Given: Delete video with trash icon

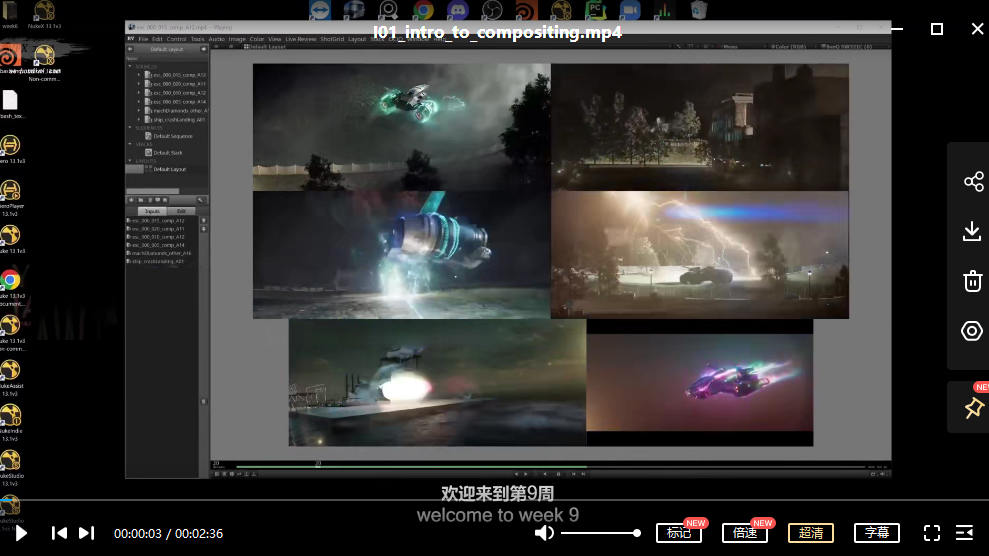Looking at the screenshot, I should (972, 281).
